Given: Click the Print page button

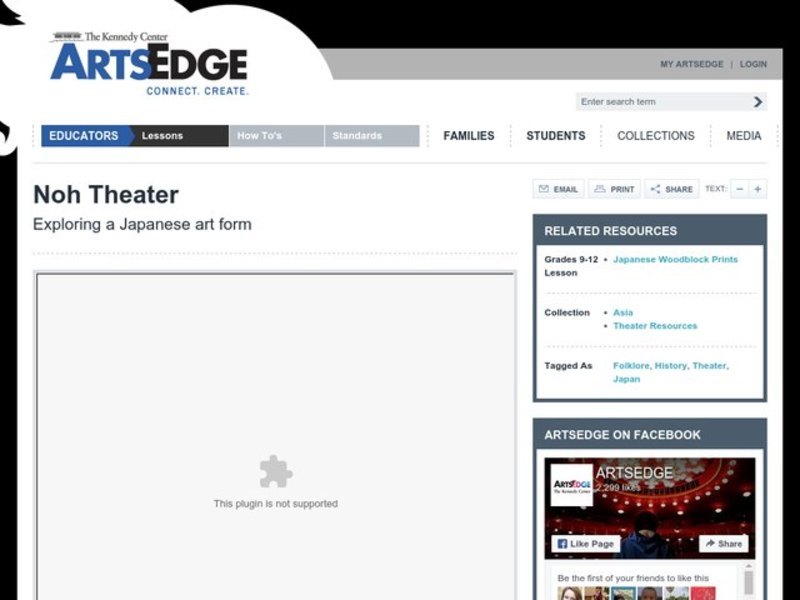Looking at the screenshot, I should coord(614,189).
